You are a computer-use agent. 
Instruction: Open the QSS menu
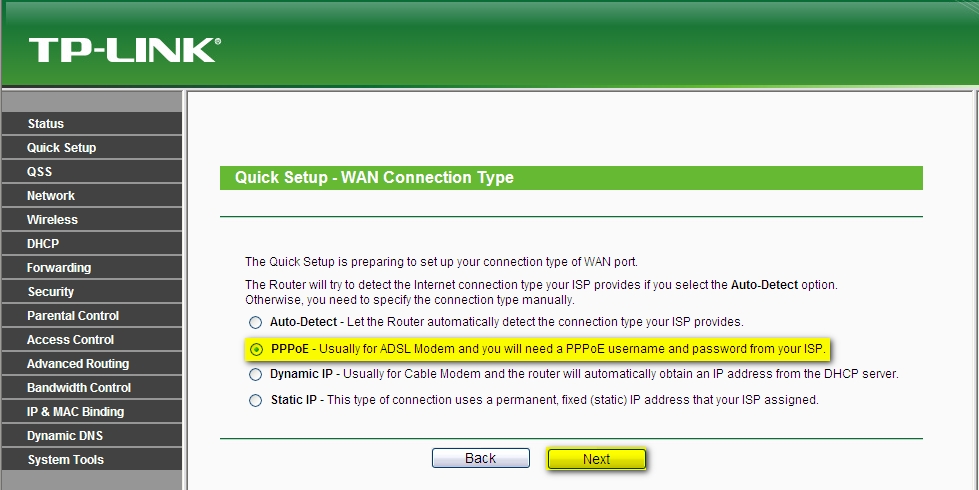[92, 172]
